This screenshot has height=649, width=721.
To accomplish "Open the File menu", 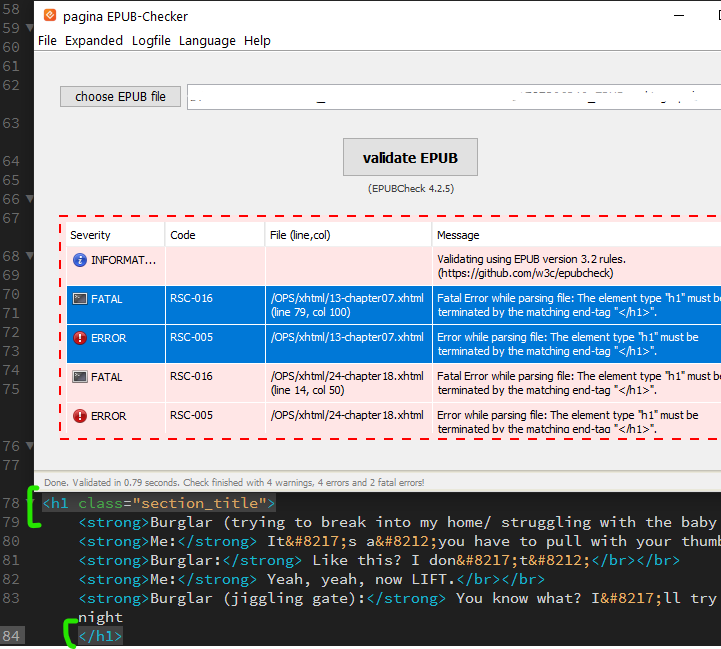I will click(x=47, y=40).
